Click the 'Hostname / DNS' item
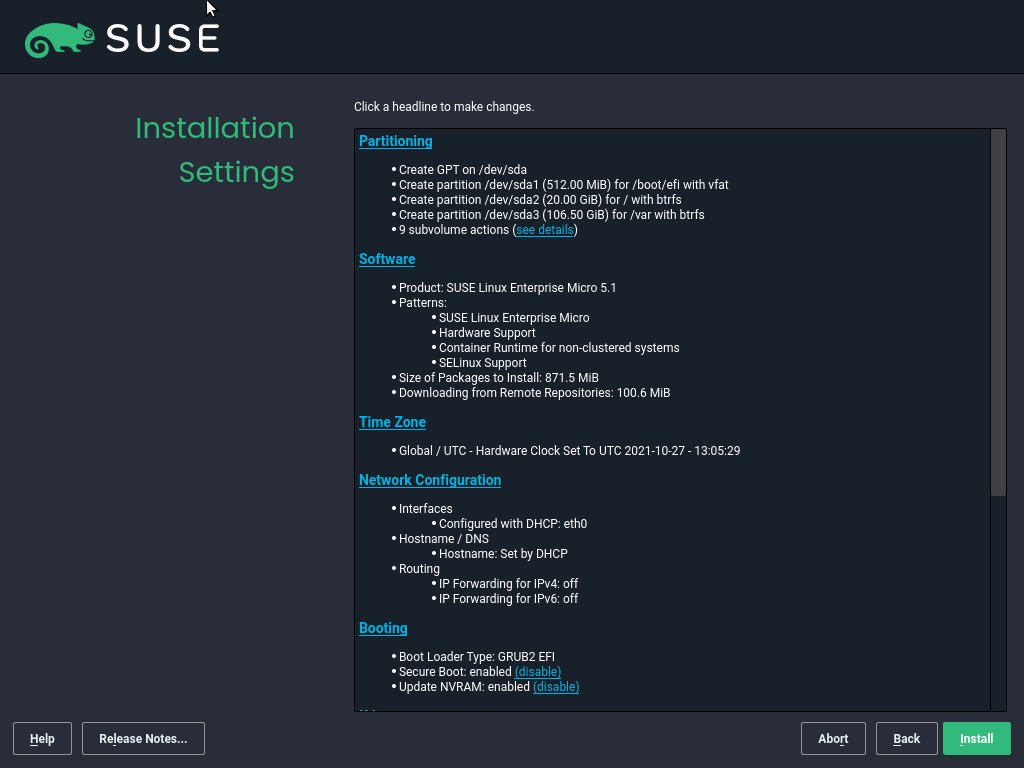1024x768 pixels. click(x=443, y=539)
